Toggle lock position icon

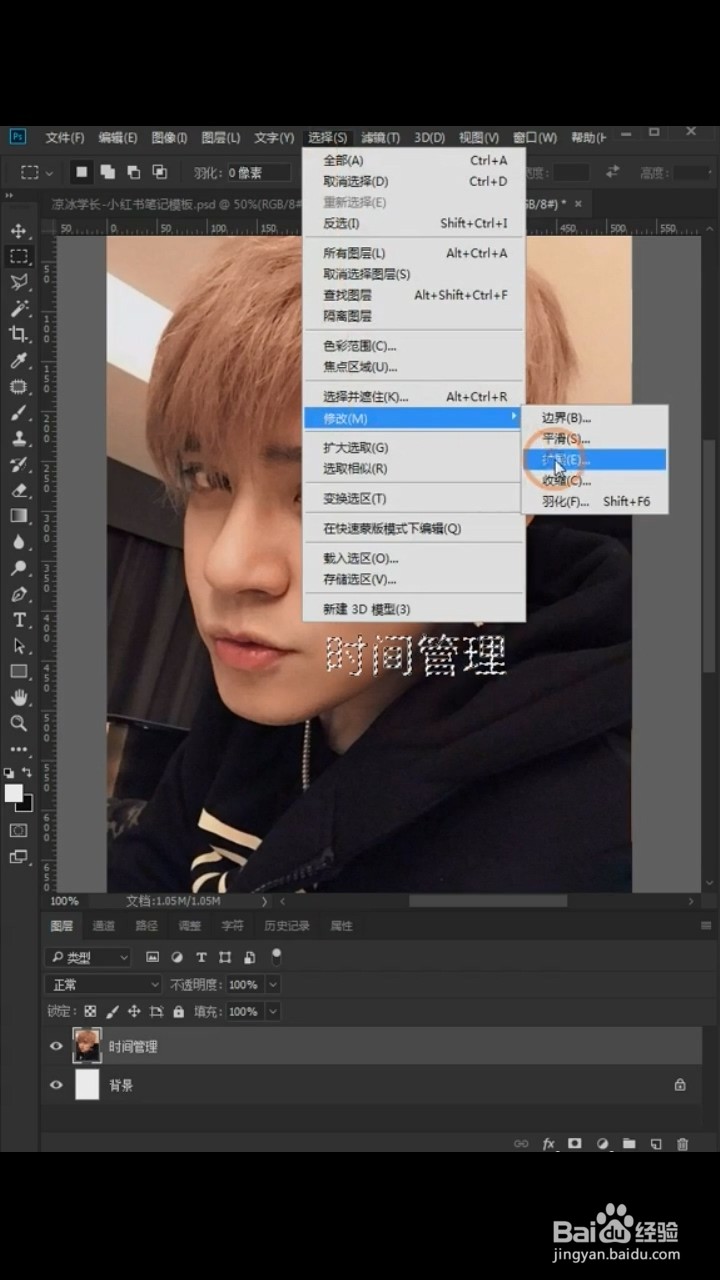click(134, 1012)
